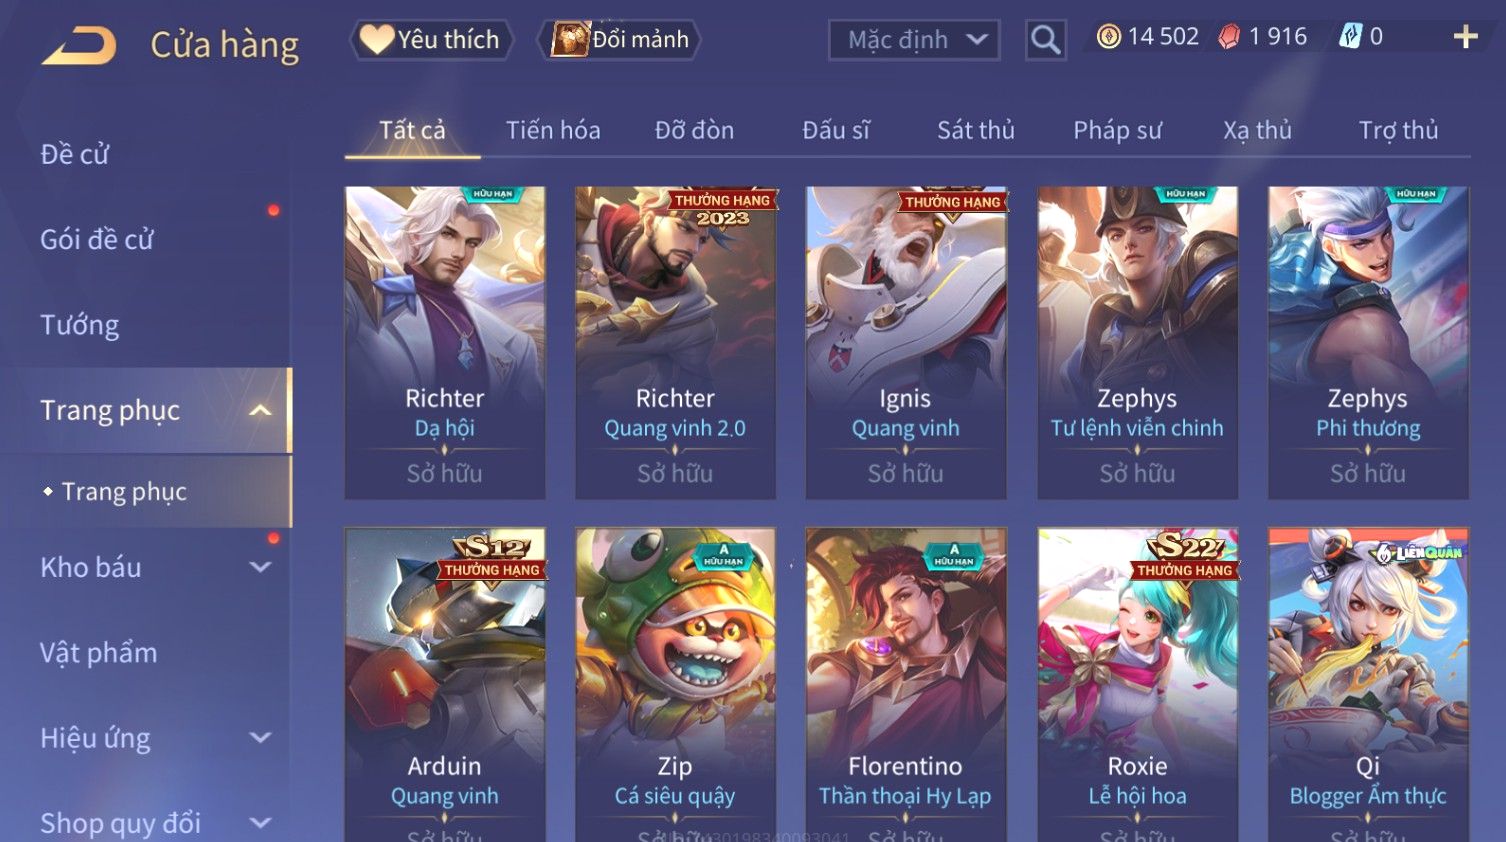Open the search magnifier icon
This screenshot has width=1506, height=842.
coord(1045,40)
